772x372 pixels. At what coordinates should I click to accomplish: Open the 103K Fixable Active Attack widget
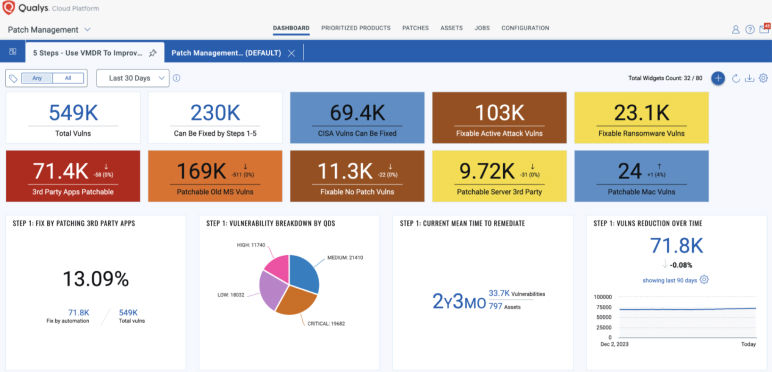point(499,118)
